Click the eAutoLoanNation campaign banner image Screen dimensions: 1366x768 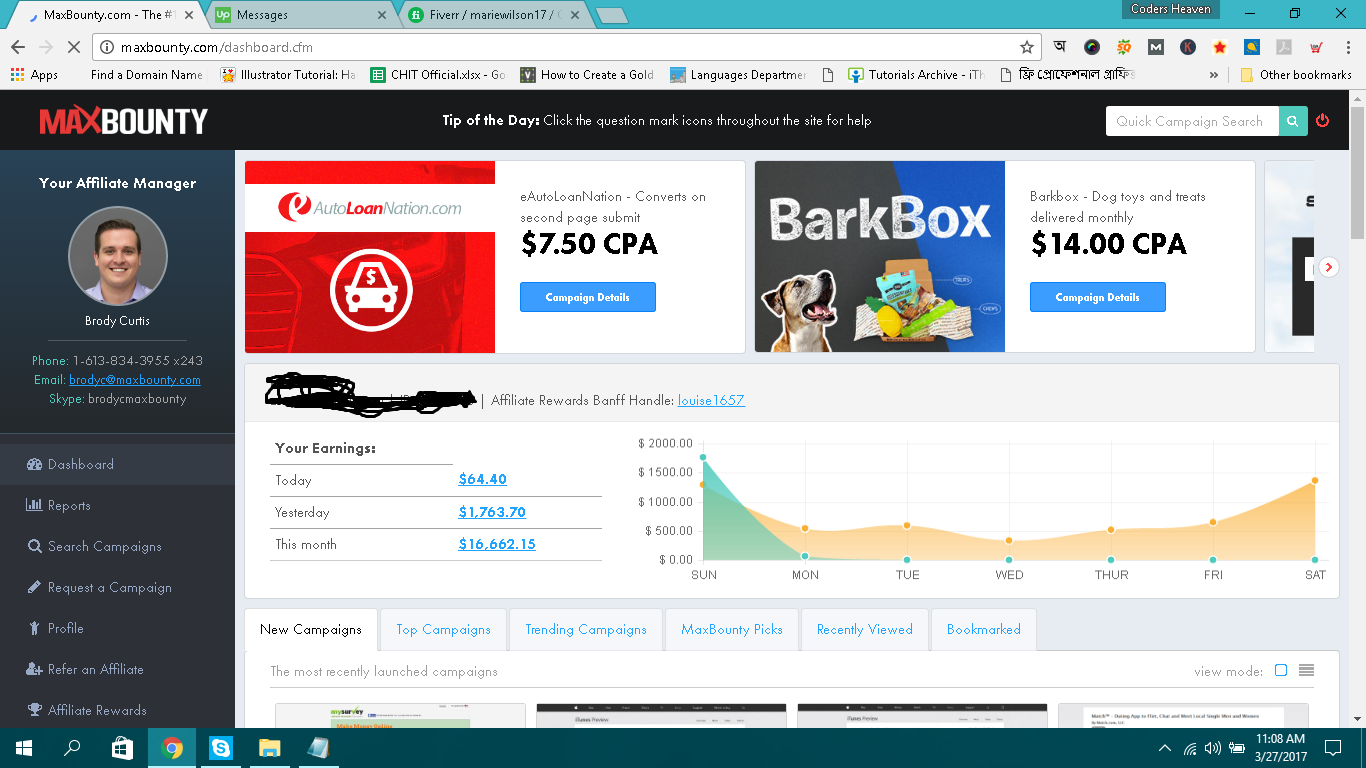tap(370, 257)
